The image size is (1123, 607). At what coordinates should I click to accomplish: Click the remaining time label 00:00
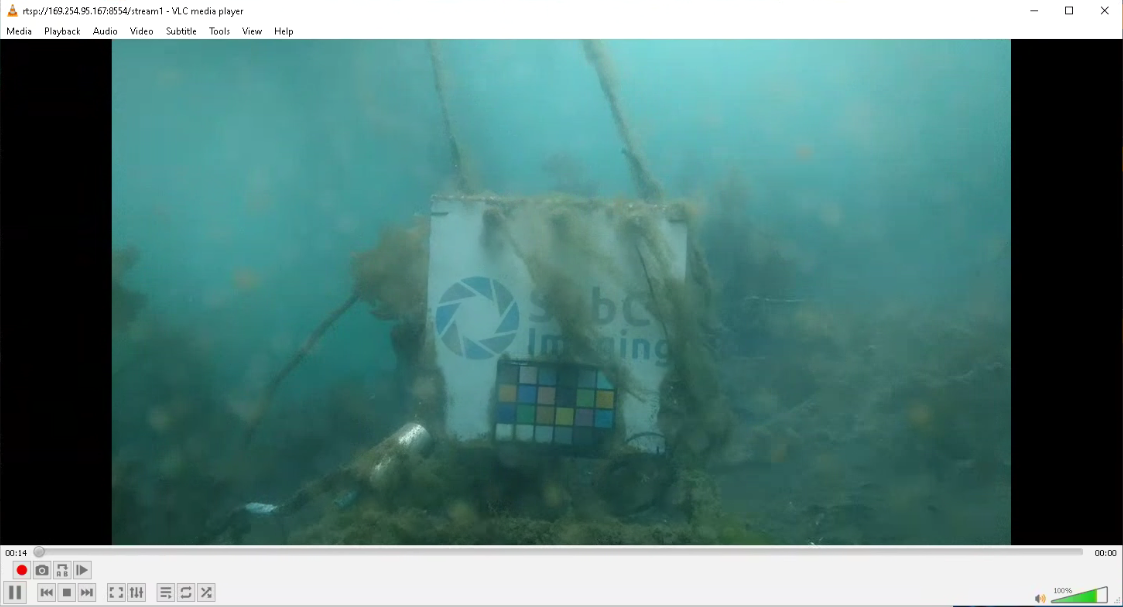pos(1105,552)
